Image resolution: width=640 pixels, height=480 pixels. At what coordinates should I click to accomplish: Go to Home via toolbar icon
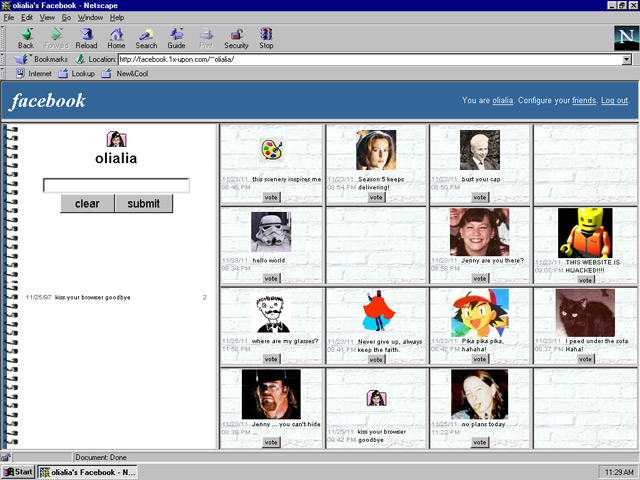tap(116, 38)
